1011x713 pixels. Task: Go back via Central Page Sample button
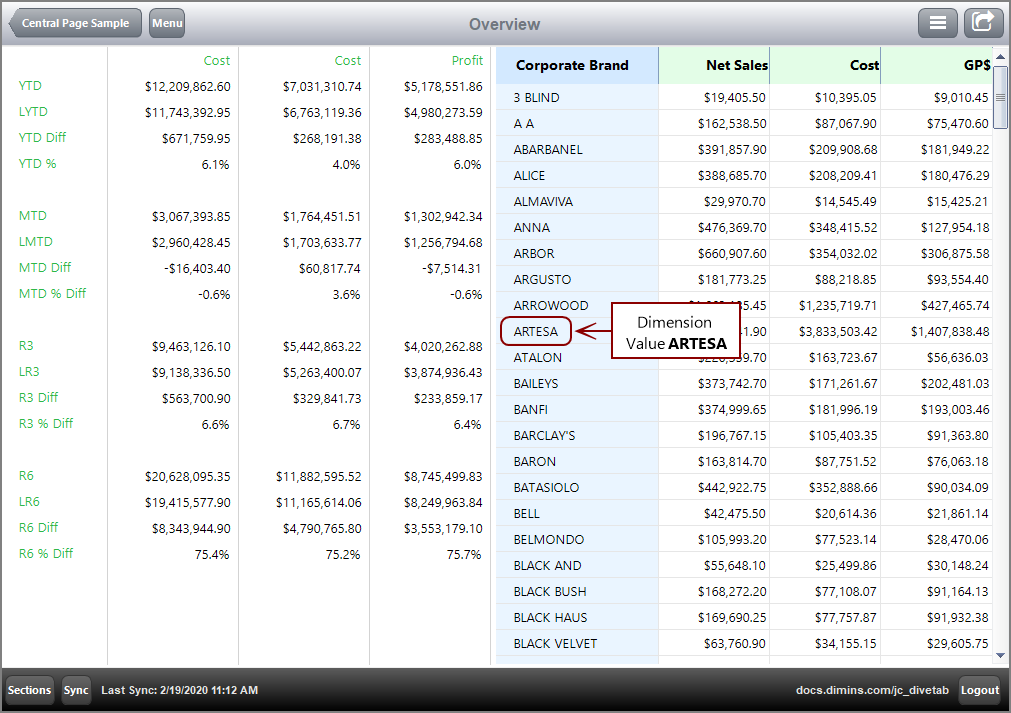click(x=75, y=23)
